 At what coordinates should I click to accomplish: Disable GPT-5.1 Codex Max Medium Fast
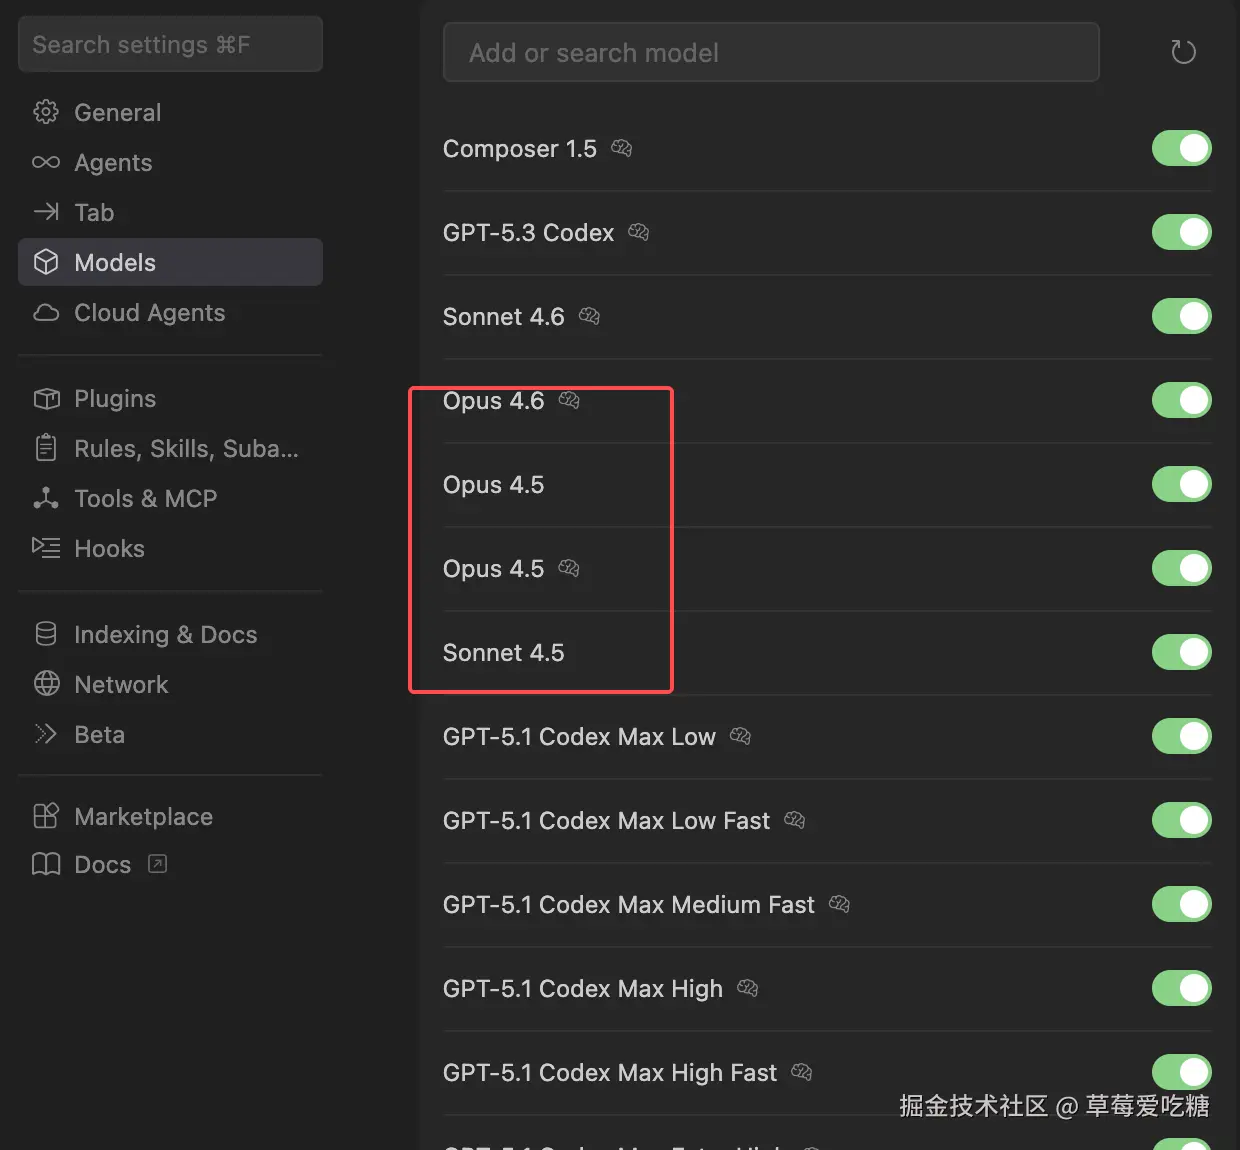1182,904
